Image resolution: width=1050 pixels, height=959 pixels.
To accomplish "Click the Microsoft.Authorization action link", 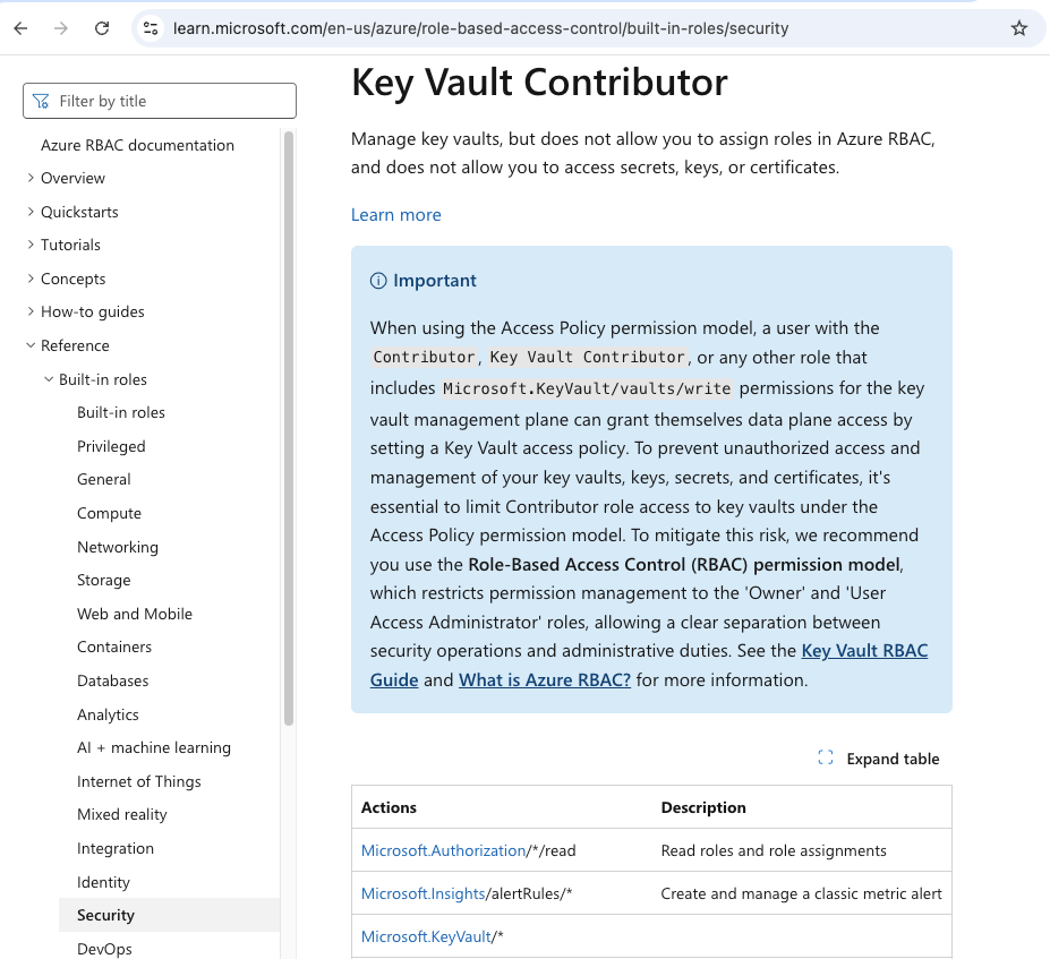I will point(443,850).
